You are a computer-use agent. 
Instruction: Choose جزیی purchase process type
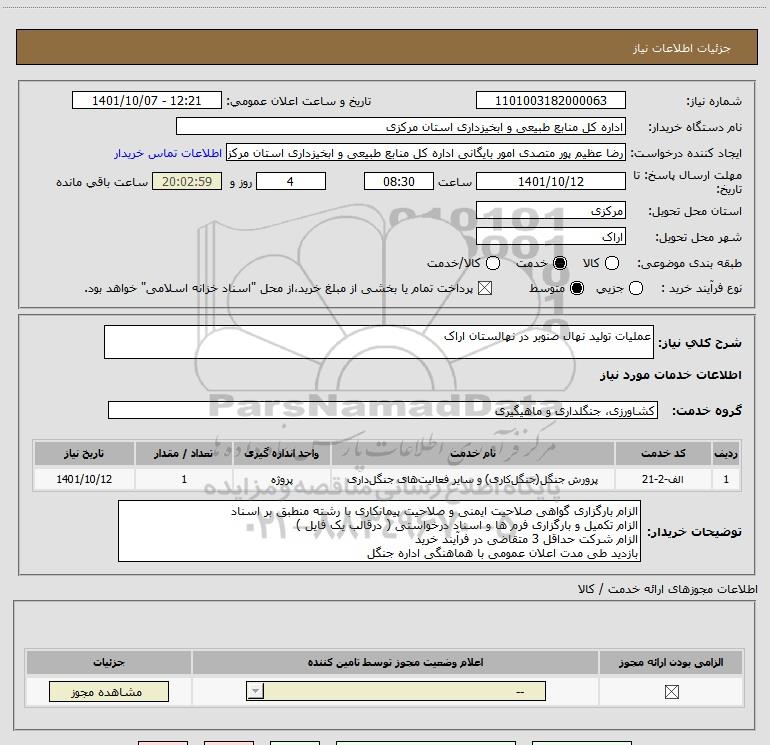point(635,288)
